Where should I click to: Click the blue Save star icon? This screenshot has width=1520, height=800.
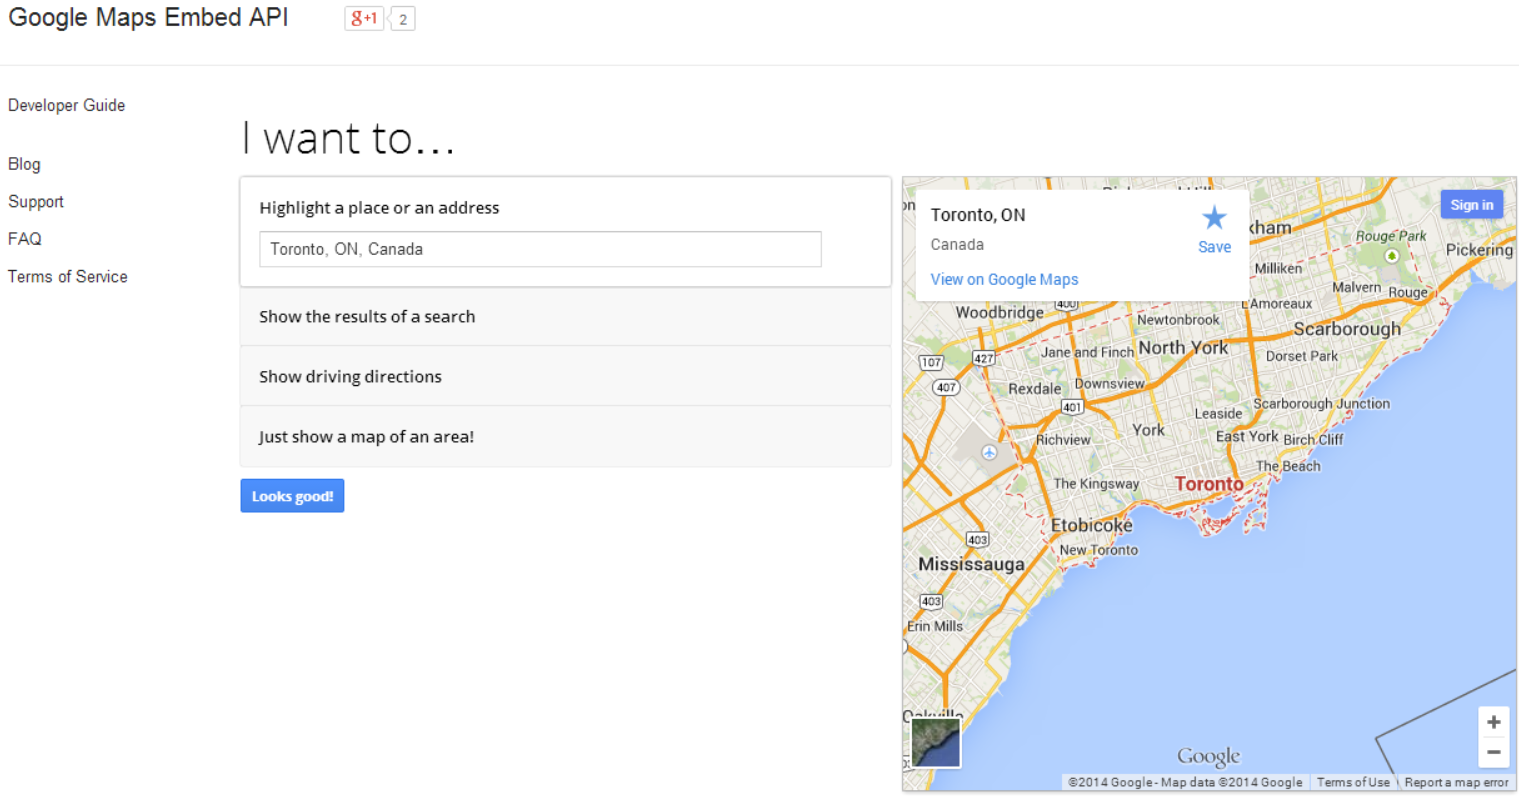point(1214,218)
